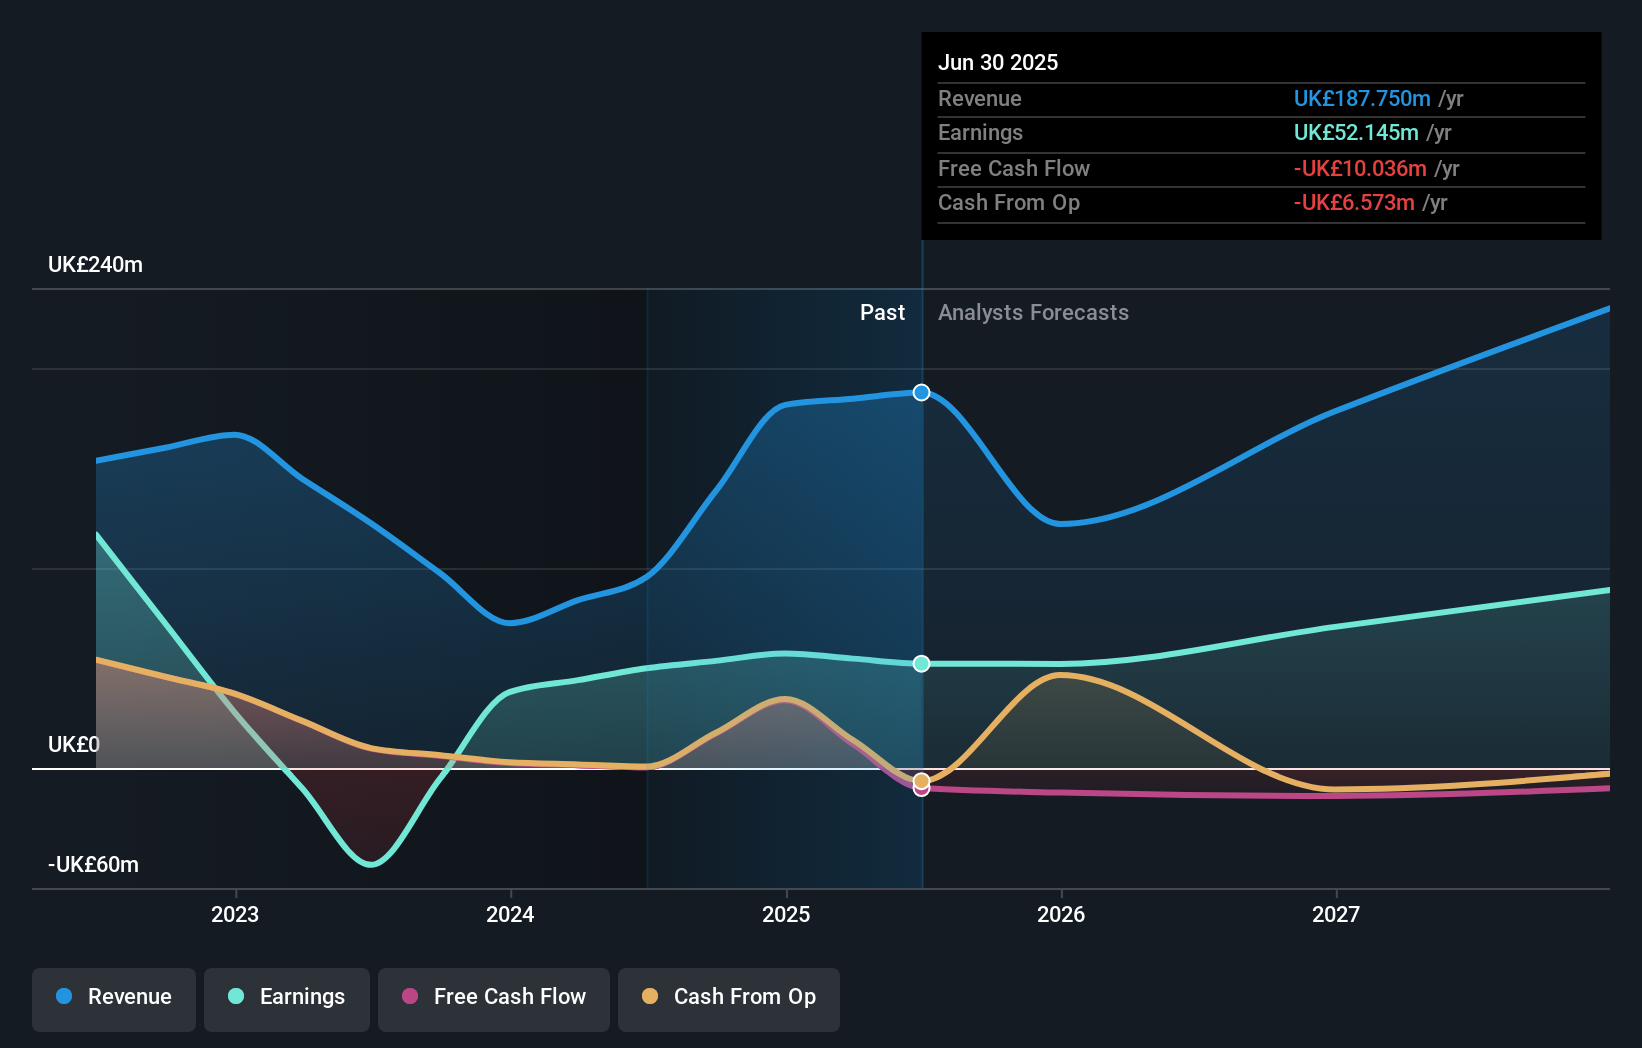
Task: Click the UK£240m y-axis label
Action: (96, 265)
